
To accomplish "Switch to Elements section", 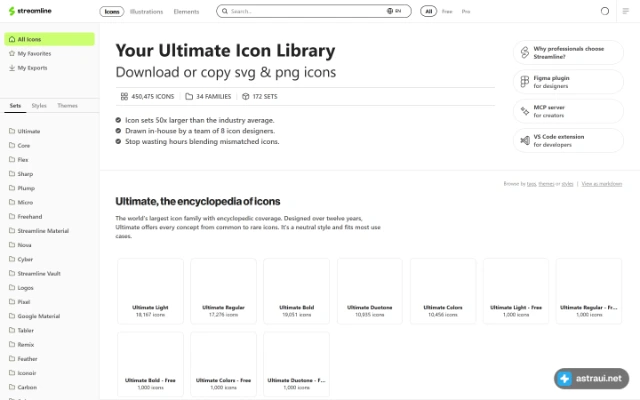I will [x=186, y=11].
